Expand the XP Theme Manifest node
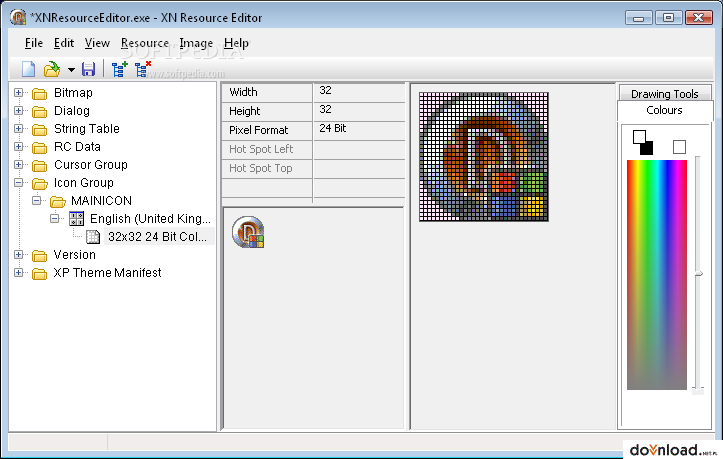Screen dimensions: 723x459 tap(18, 273)
